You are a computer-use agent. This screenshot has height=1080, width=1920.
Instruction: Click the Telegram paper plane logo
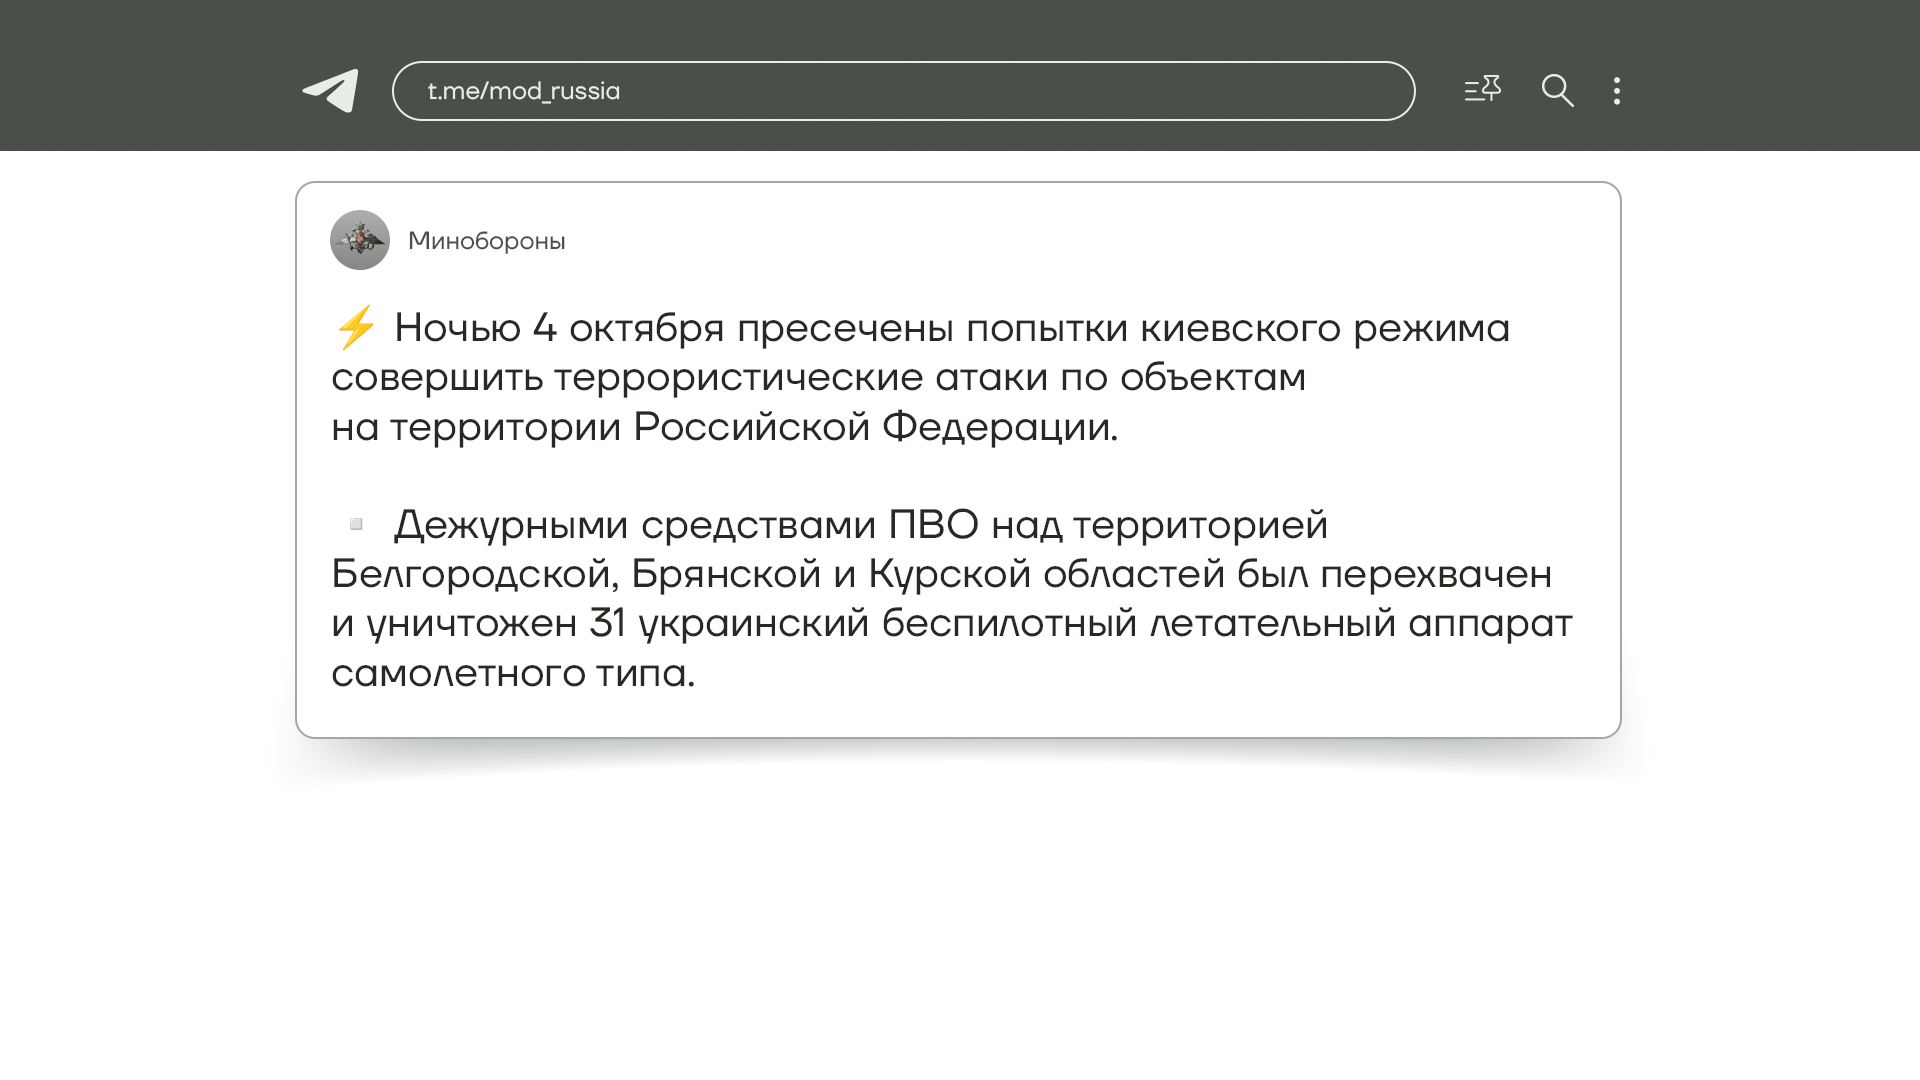[331, 91]
